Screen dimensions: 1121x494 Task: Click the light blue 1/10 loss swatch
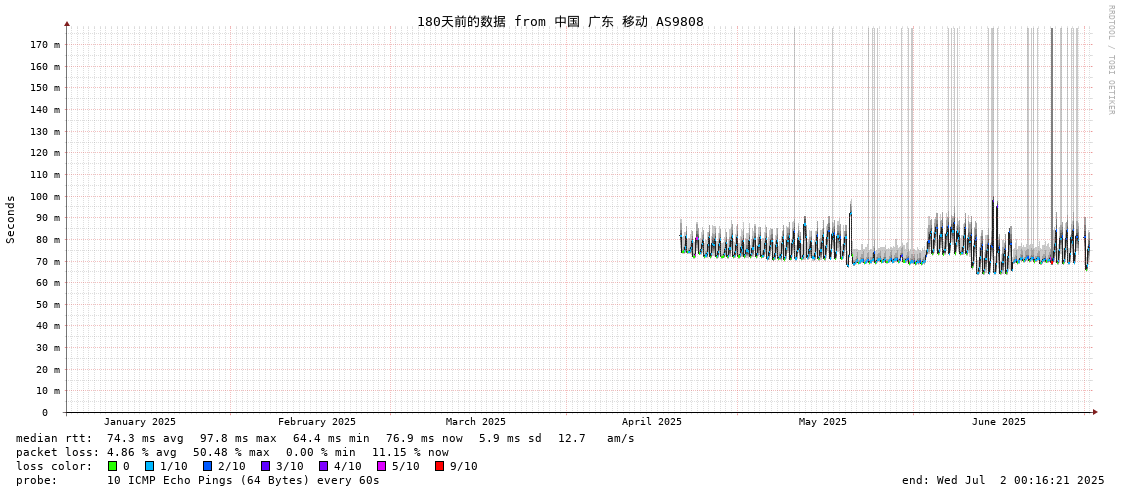(149, 466)
